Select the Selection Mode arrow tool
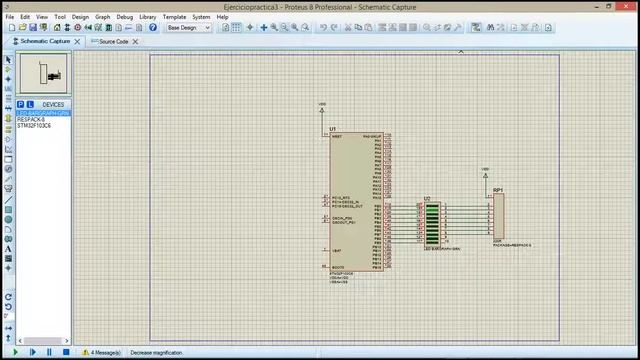The height and width of the screenshot is (360, 640). (8, 60)
